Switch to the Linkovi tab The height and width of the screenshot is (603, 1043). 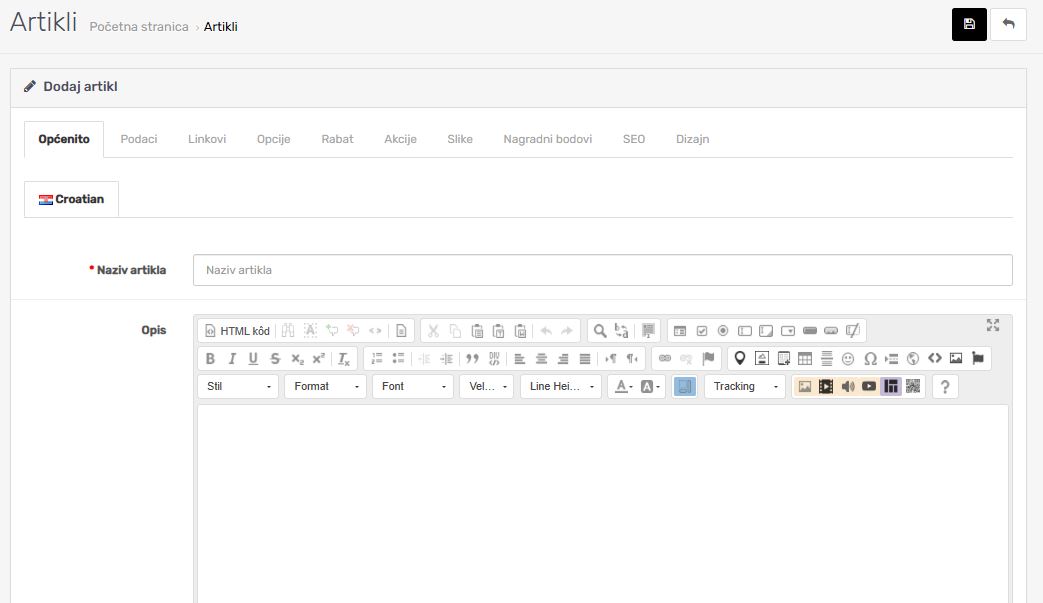[207, 139]
